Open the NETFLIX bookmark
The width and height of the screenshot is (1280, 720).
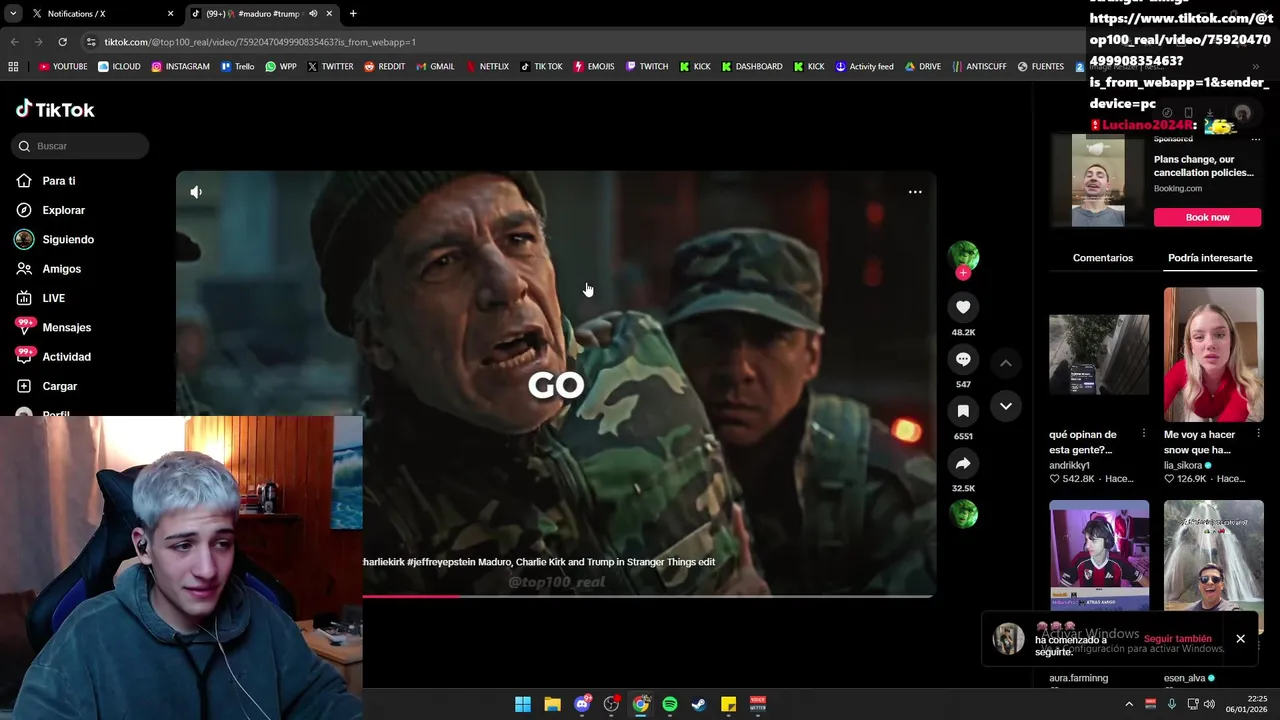click(x=487, y=67)
